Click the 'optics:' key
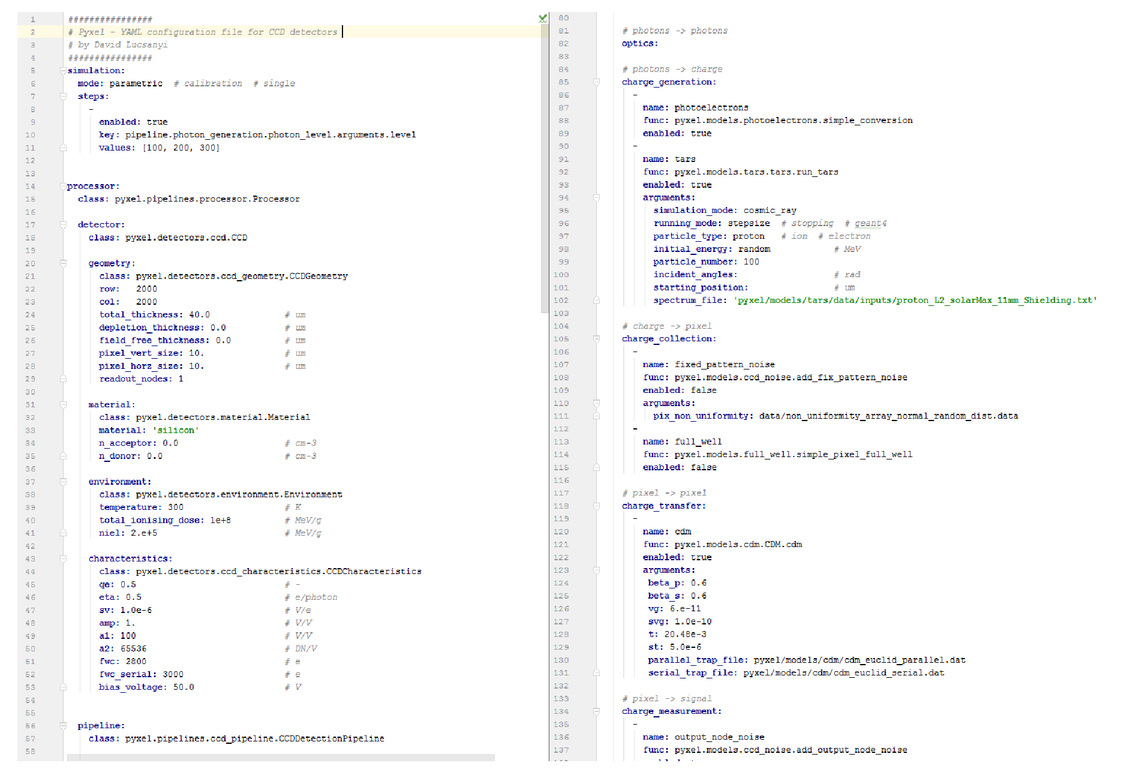The width and height of the screenshot is (1127, 772). (x=640, y=44)
